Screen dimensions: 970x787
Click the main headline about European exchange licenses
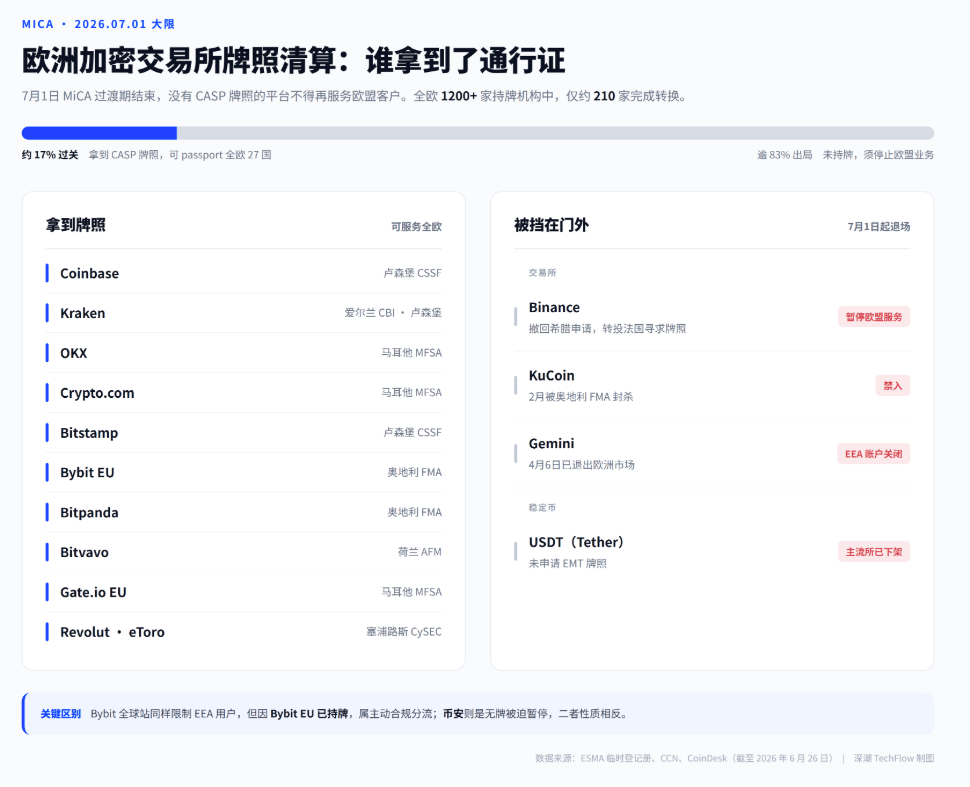point(293,61)
